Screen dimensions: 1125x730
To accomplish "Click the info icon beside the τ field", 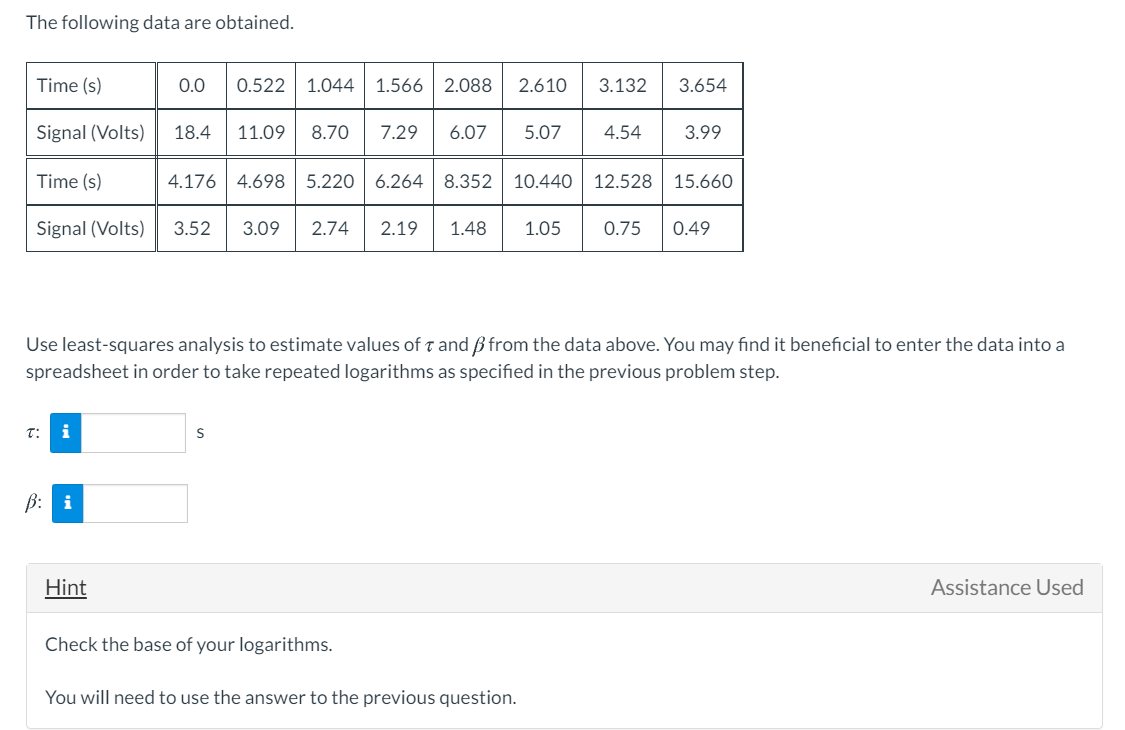I will coord(65,433).
